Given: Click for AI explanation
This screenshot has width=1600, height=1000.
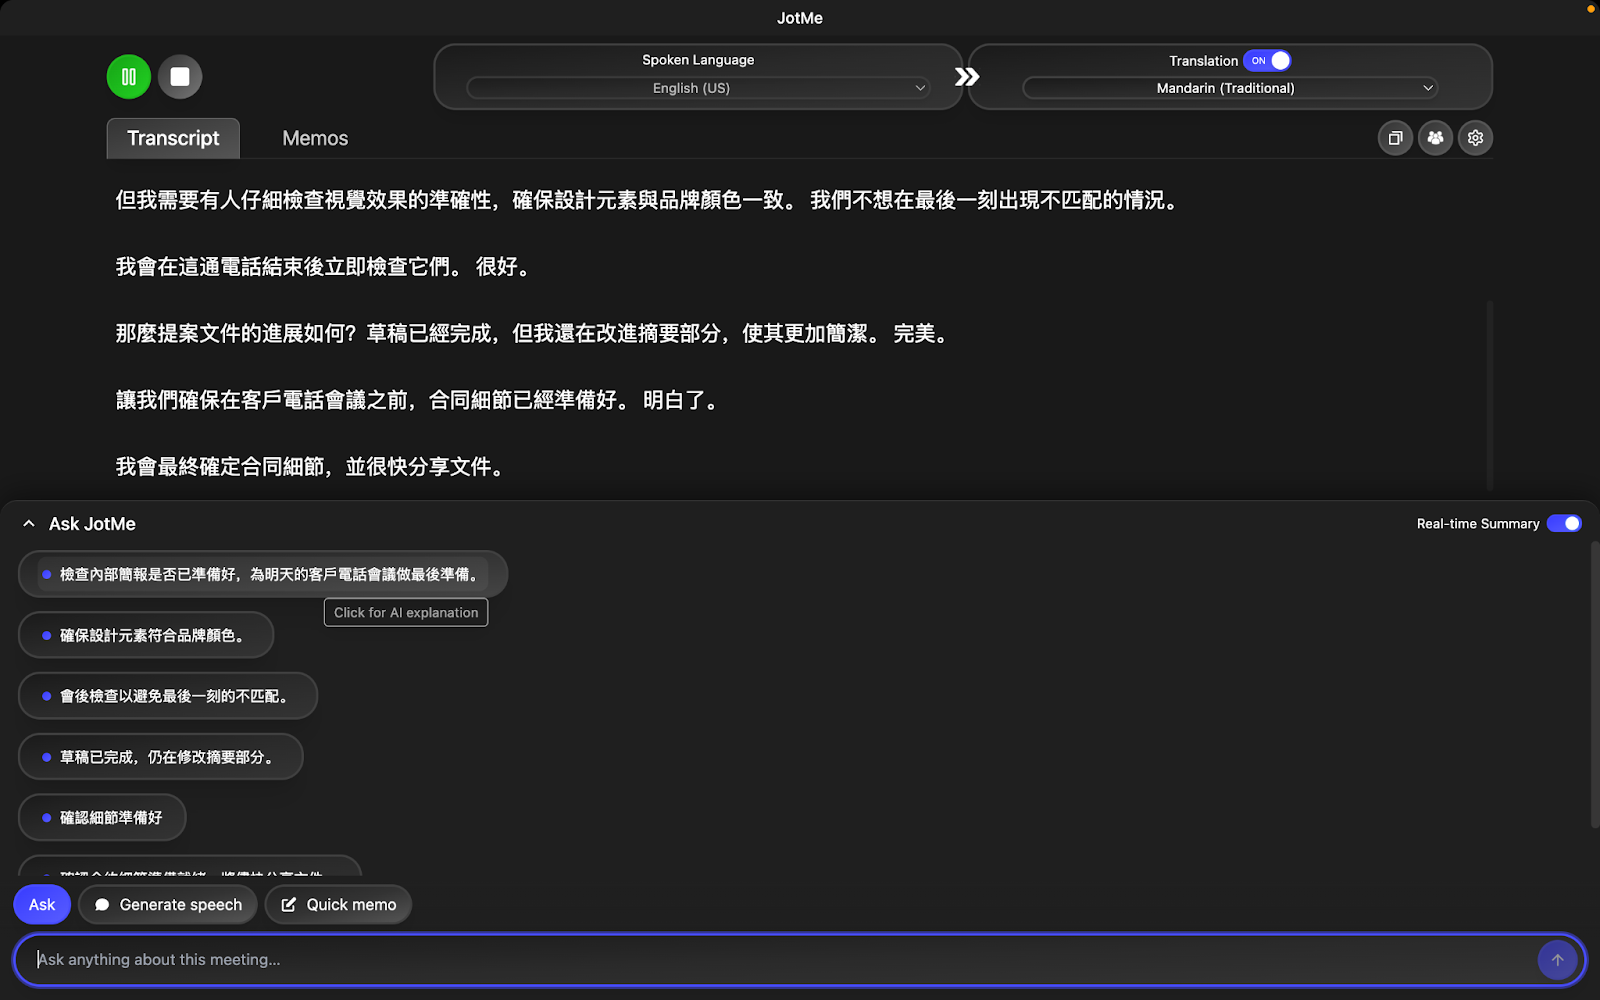Looking at the screenshot, I should pos(405,612).
